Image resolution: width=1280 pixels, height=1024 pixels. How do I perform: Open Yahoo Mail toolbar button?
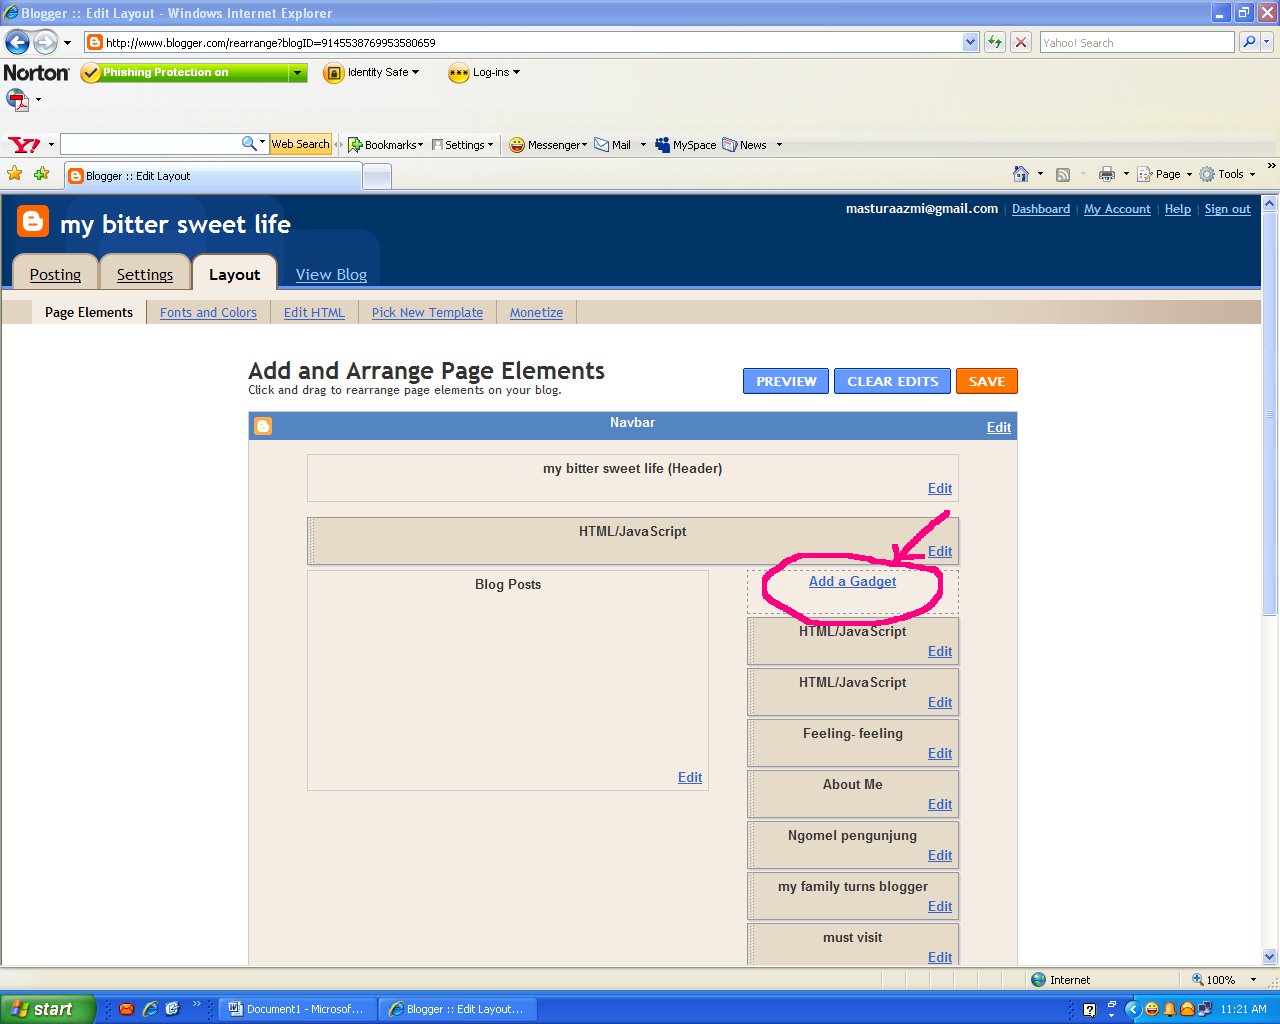[613, 145]
